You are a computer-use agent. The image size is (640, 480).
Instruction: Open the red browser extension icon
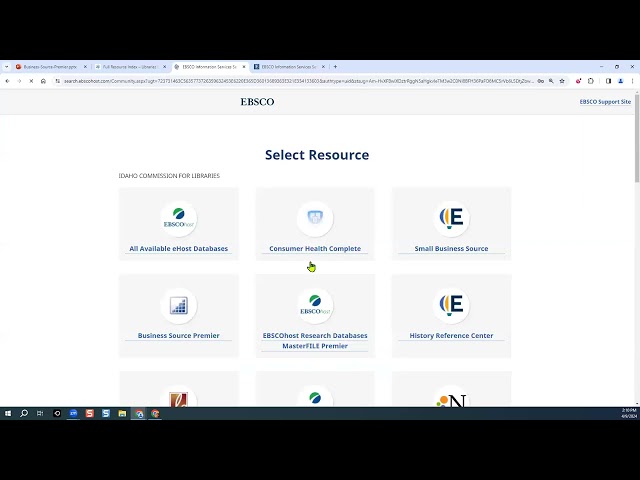(x=578, y=81)
